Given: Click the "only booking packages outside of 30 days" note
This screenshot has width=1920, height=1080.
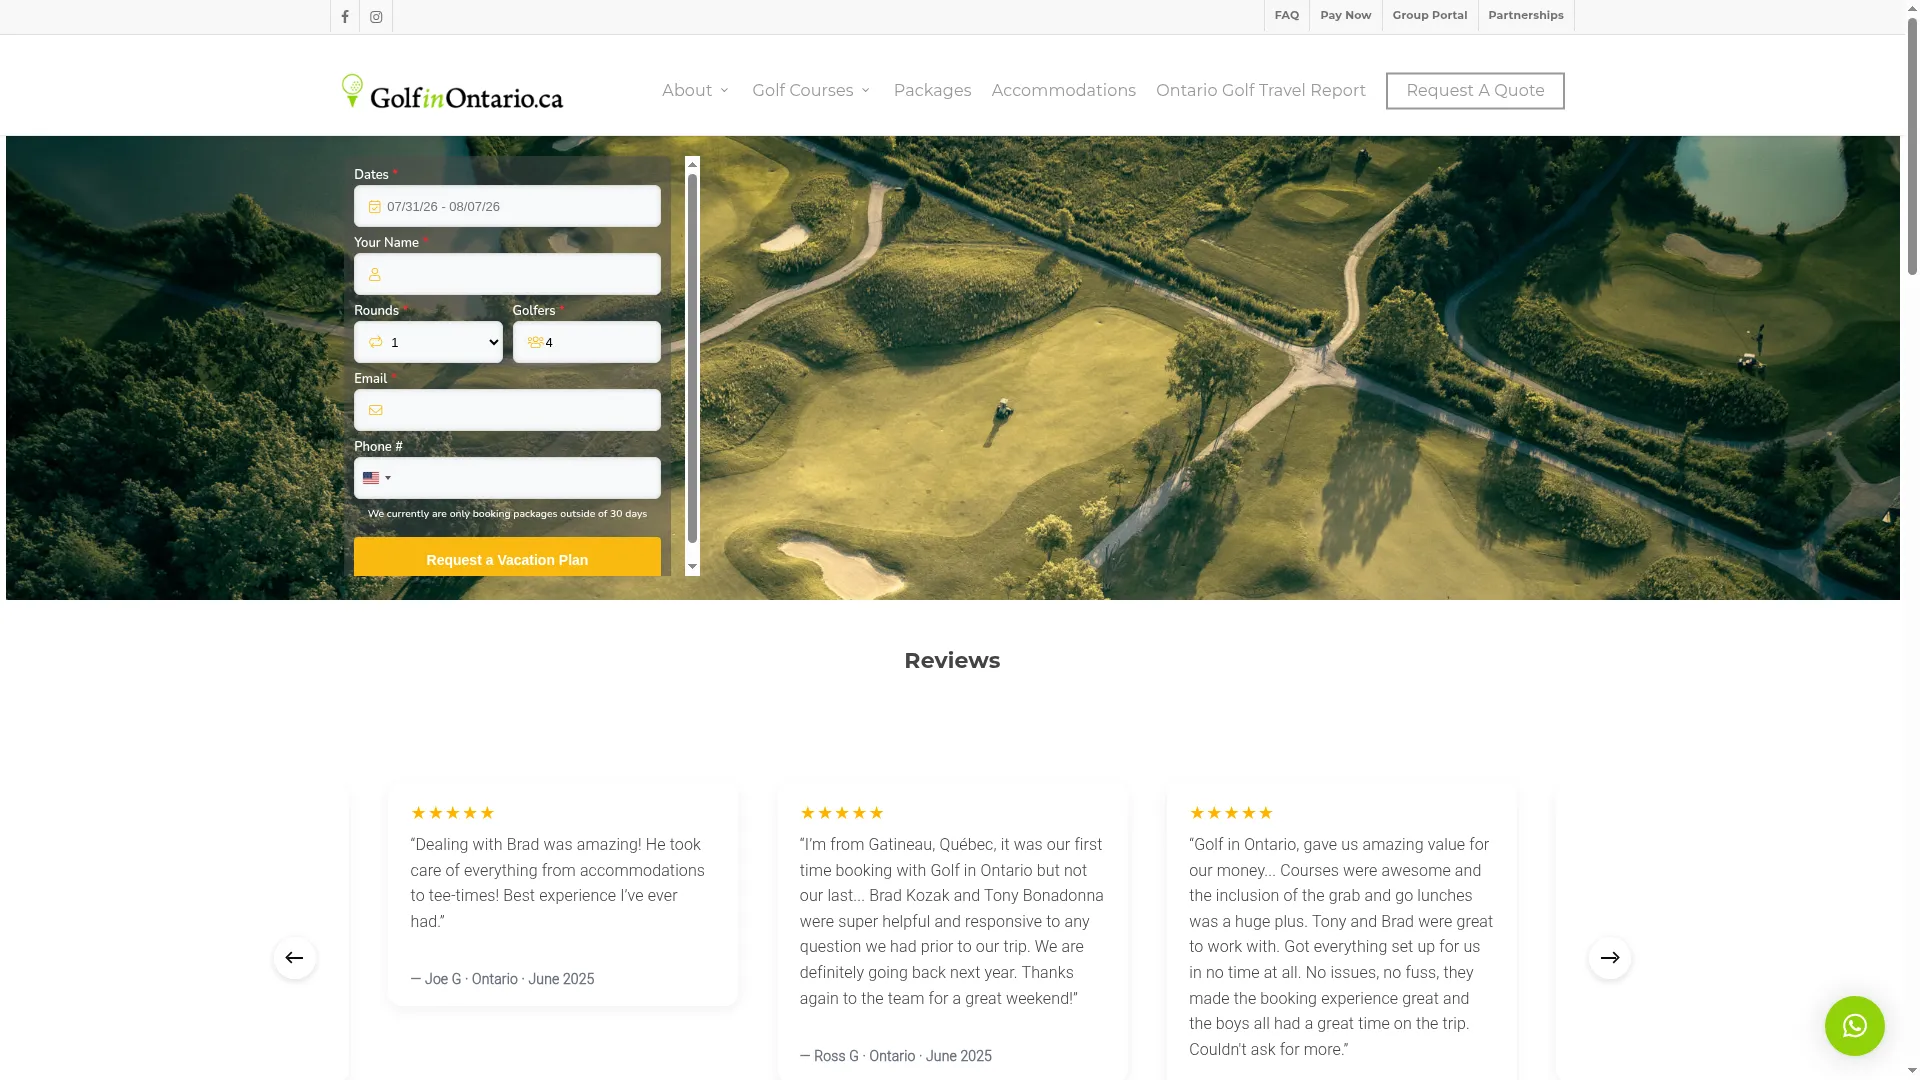Looking at the screenshot, I should 507,514.
